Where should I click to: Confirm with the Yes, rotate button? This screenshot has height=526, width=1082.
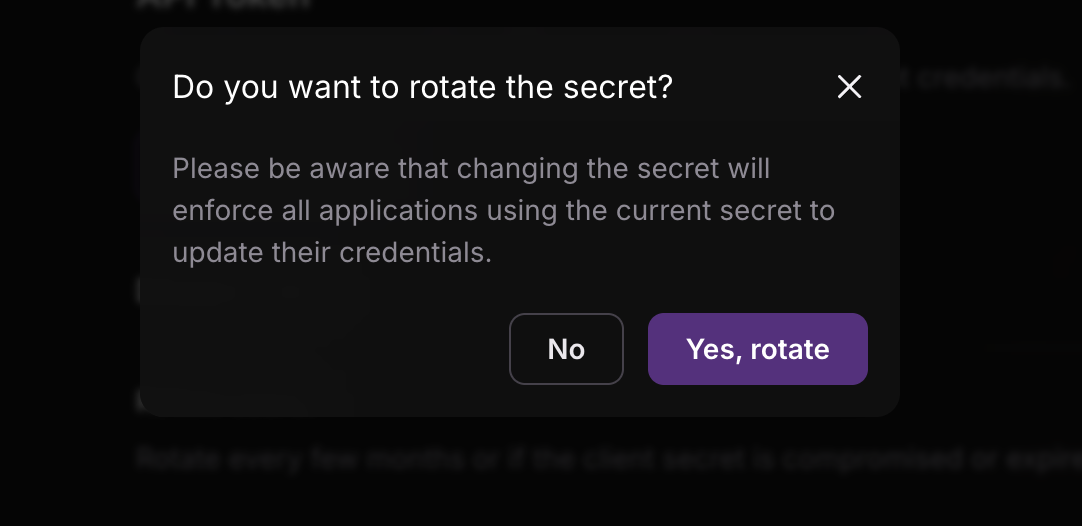(757, 349)
